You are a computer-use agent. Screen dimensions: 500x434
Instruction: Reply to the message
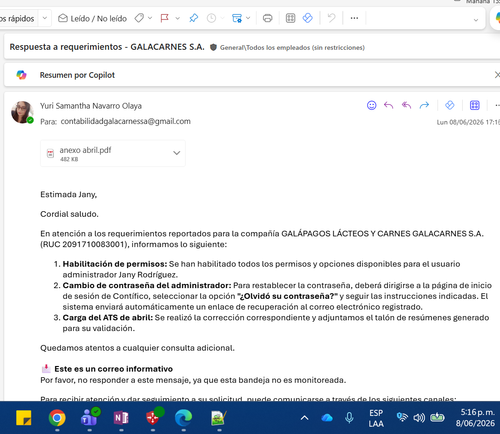pyautogui.click(x=388, y=105)
